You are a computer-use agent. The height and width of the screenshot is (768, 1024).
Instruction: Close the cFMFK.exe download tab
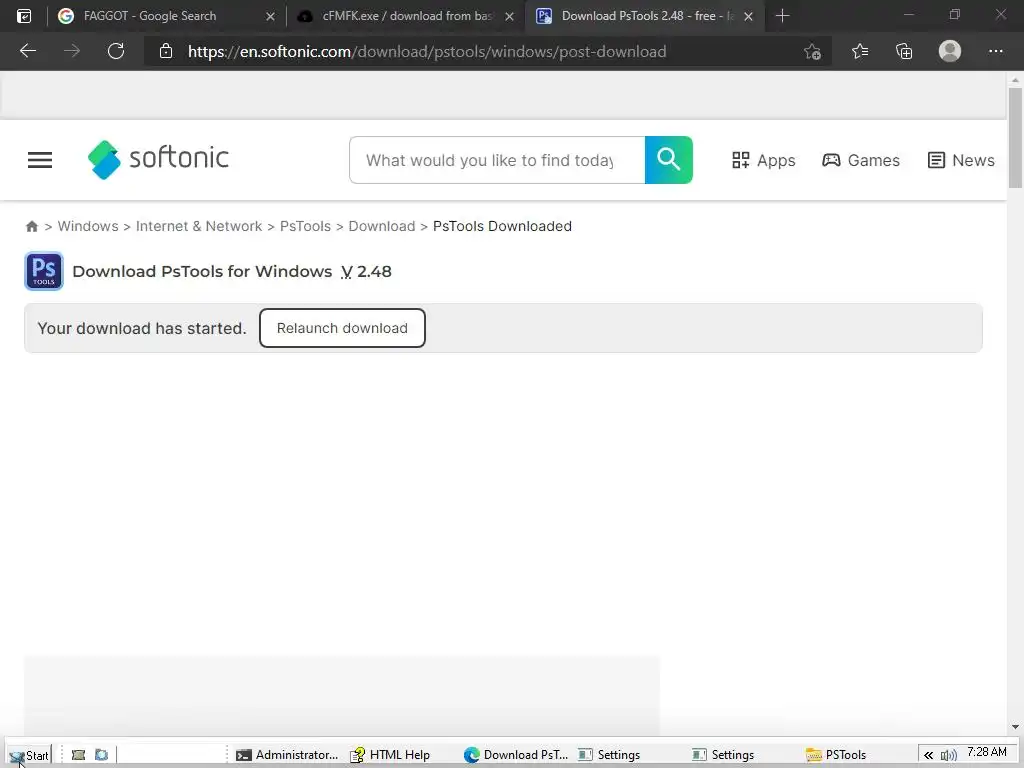509,16
